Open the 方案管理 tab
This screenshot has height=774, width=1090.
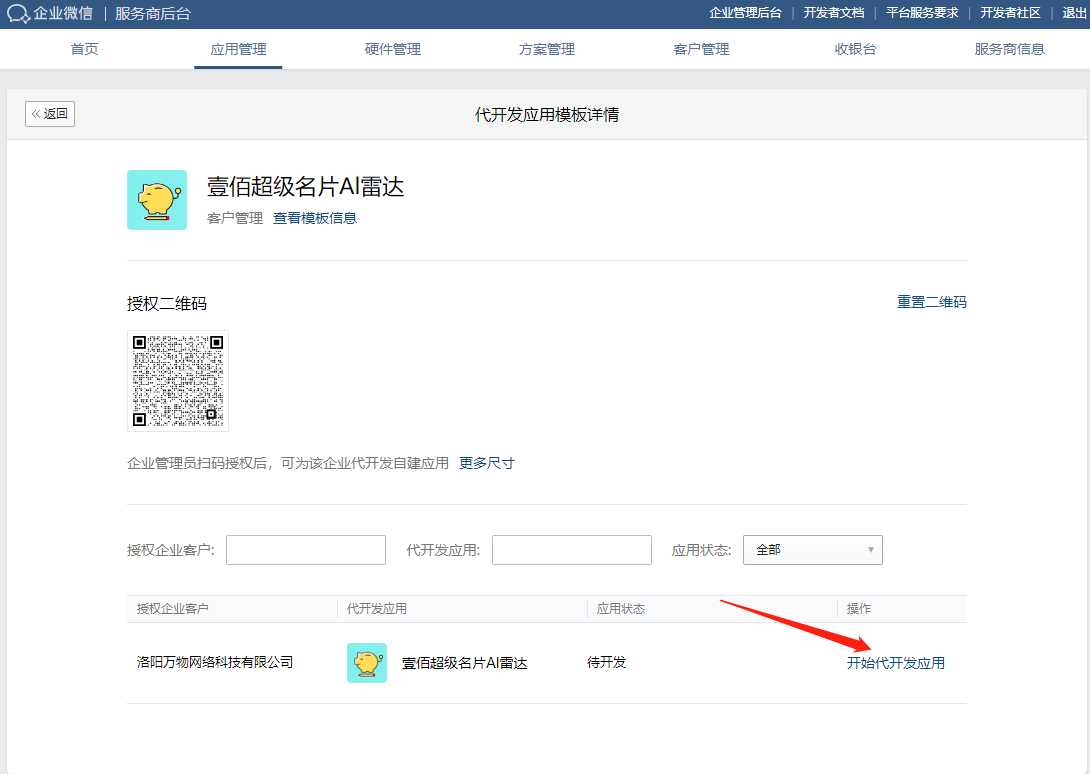point(547,49)
